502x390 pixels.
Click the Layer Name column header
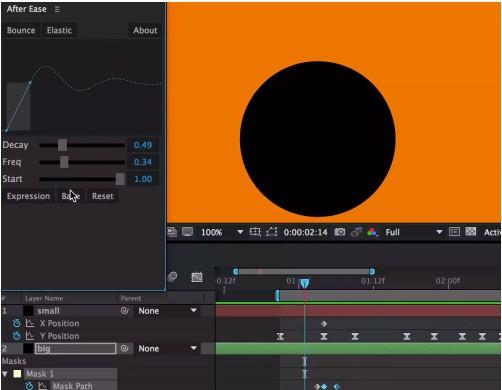point(44,298)
